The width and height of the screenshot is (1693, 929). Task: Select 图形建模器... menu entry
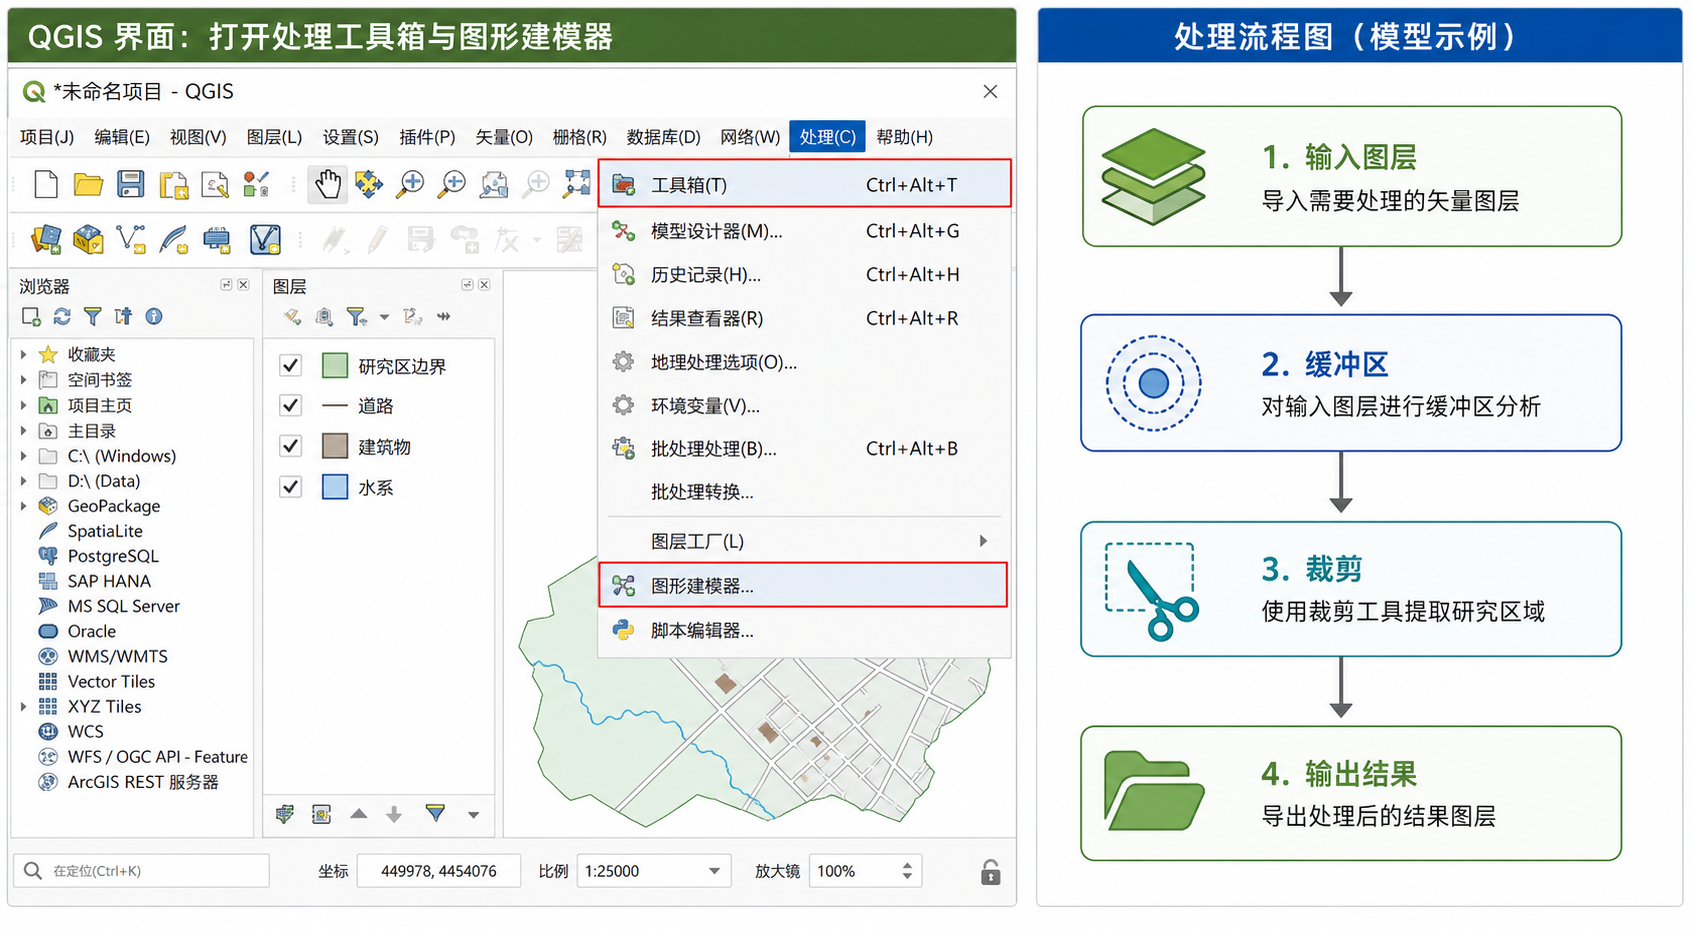click(x=803, y=585)
